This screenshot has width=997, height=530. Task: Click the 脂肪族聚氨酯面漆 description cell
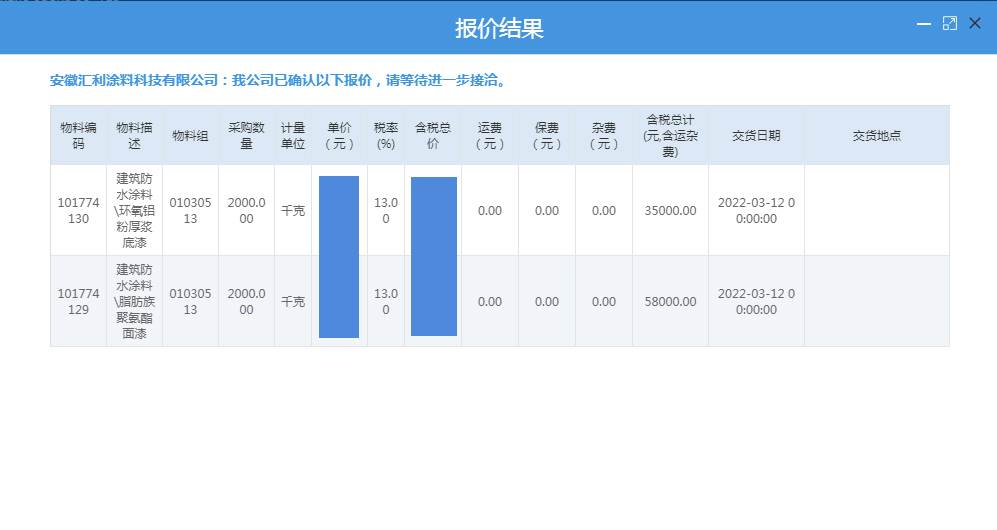click(x=134, y=301)
